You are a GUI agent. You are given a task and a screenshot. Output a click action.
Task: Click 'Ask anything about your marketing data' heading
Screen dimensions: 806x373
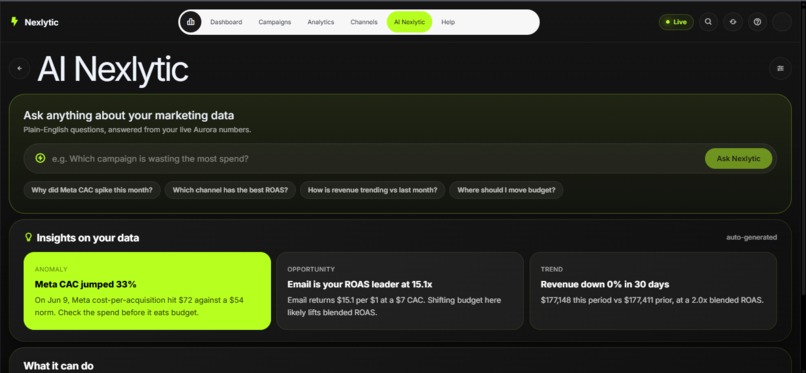(x=129, y=116)
